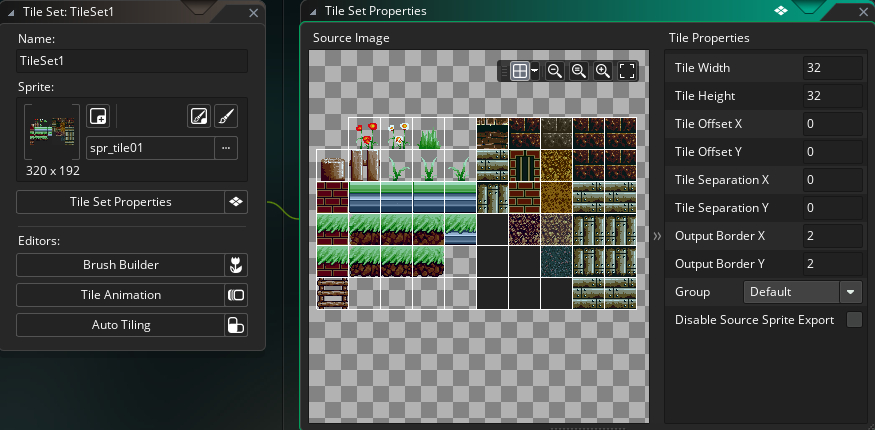Screen dimensions: 875x430
Task: Click the Source Image heading
Action: 351,38
